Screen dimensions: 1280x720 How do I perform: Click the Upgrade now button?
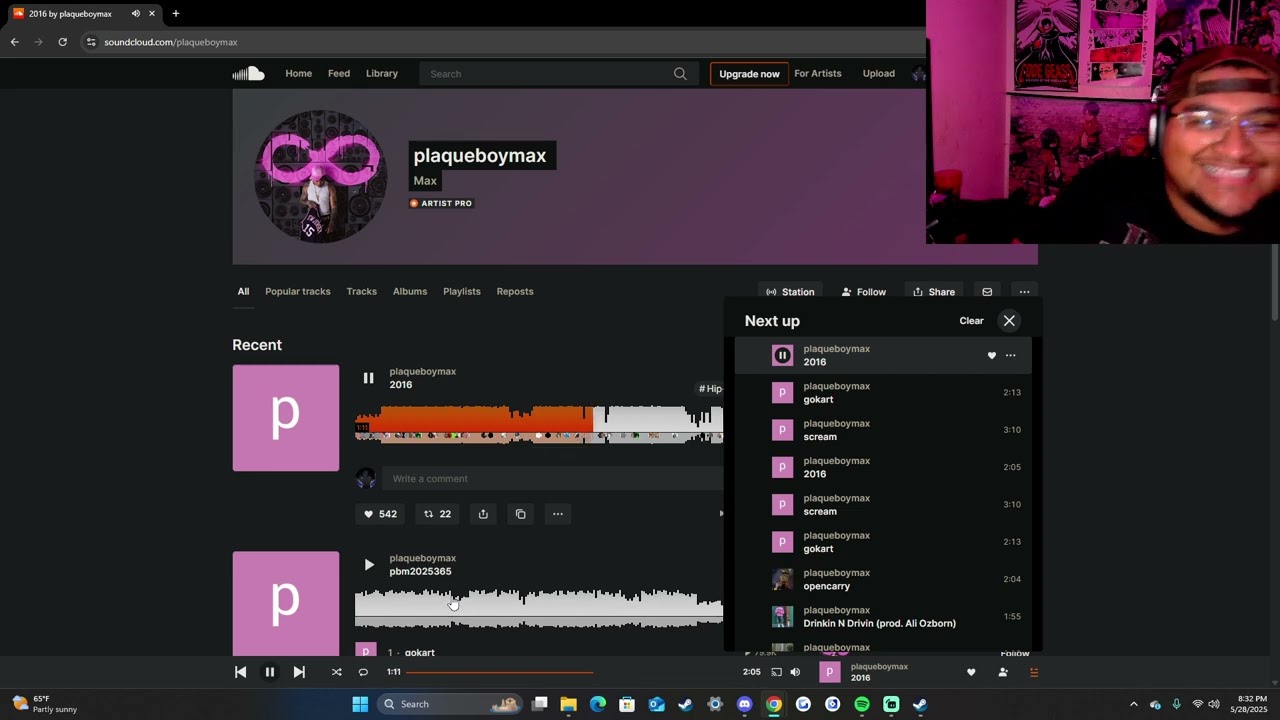tap(749, 74)
